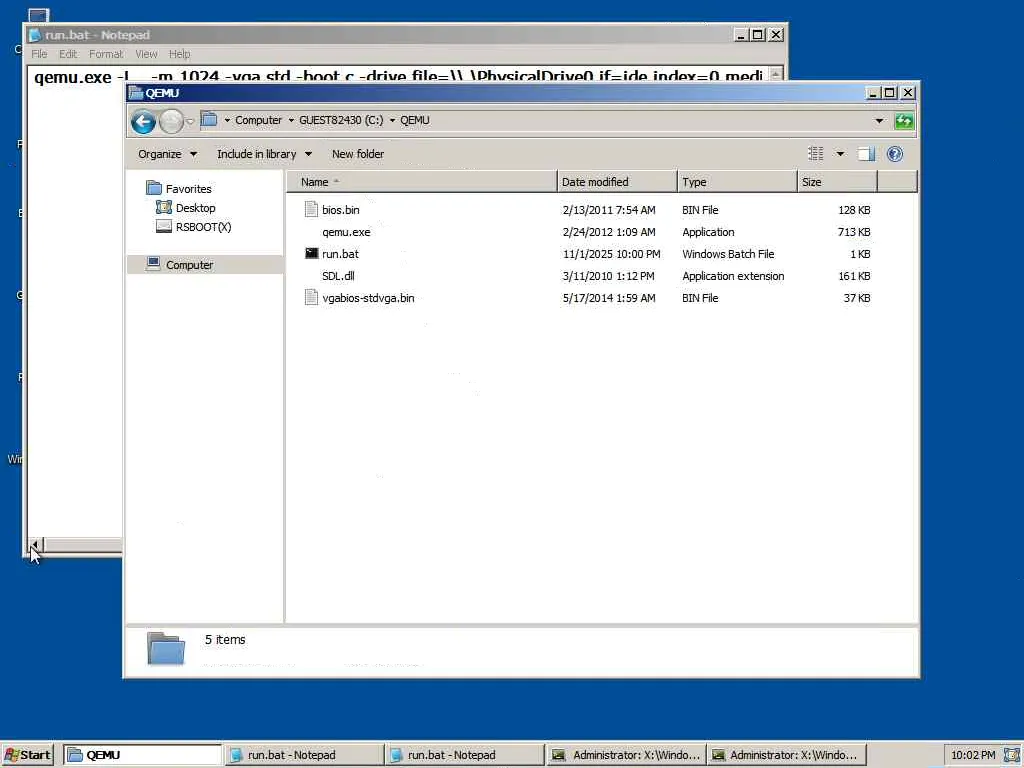Viewport: 1024px width, 768px height.
Task: Switch to first Administrator command prompt taskbar button
Action: [625, 755]
